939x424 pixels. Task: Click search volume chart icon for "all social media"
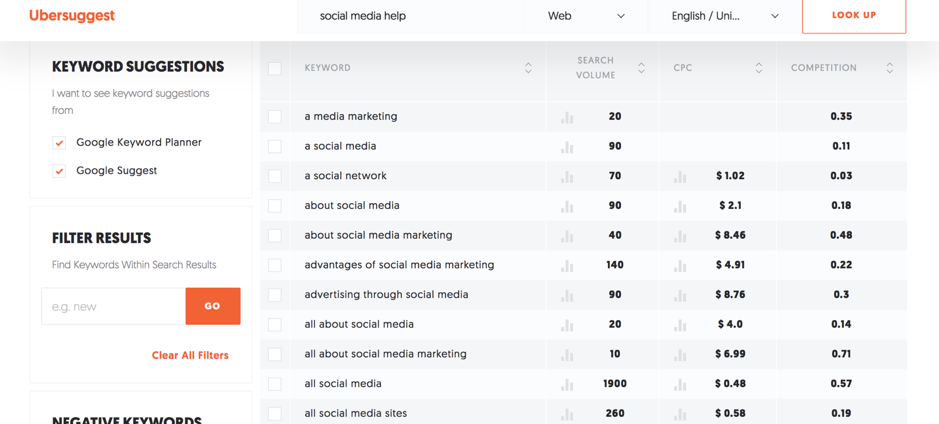tap(567, 384)
